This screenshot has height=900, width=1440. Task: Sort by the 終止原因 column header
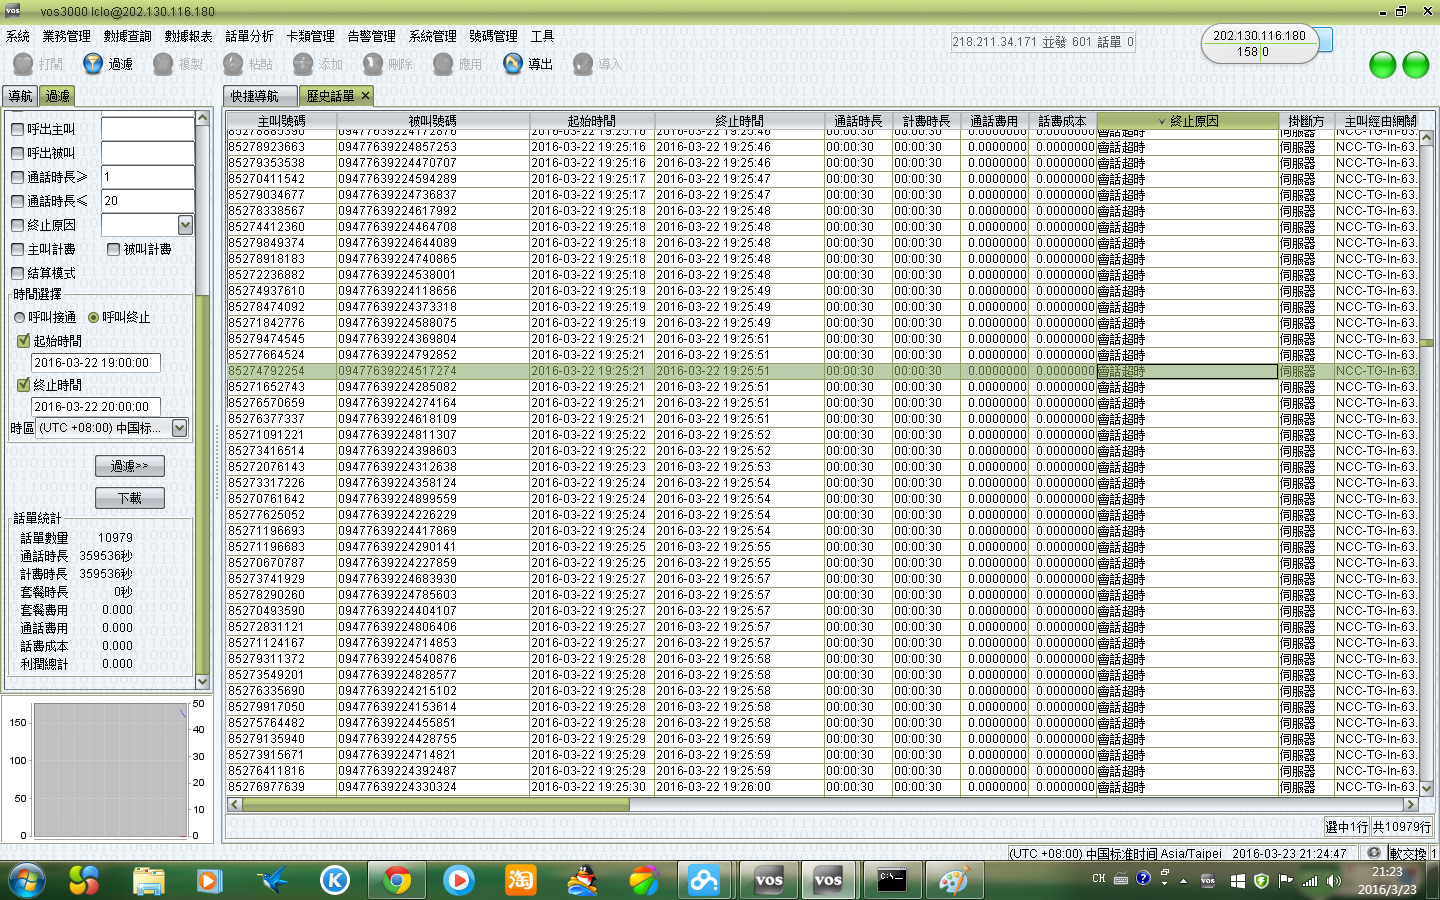1188,121
